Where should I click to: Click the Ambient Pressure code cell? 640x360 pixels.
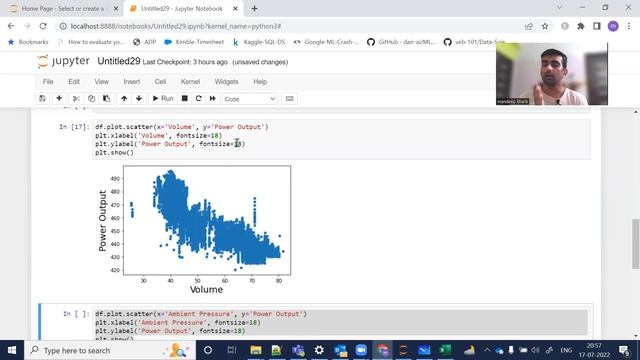pos(341,324)
